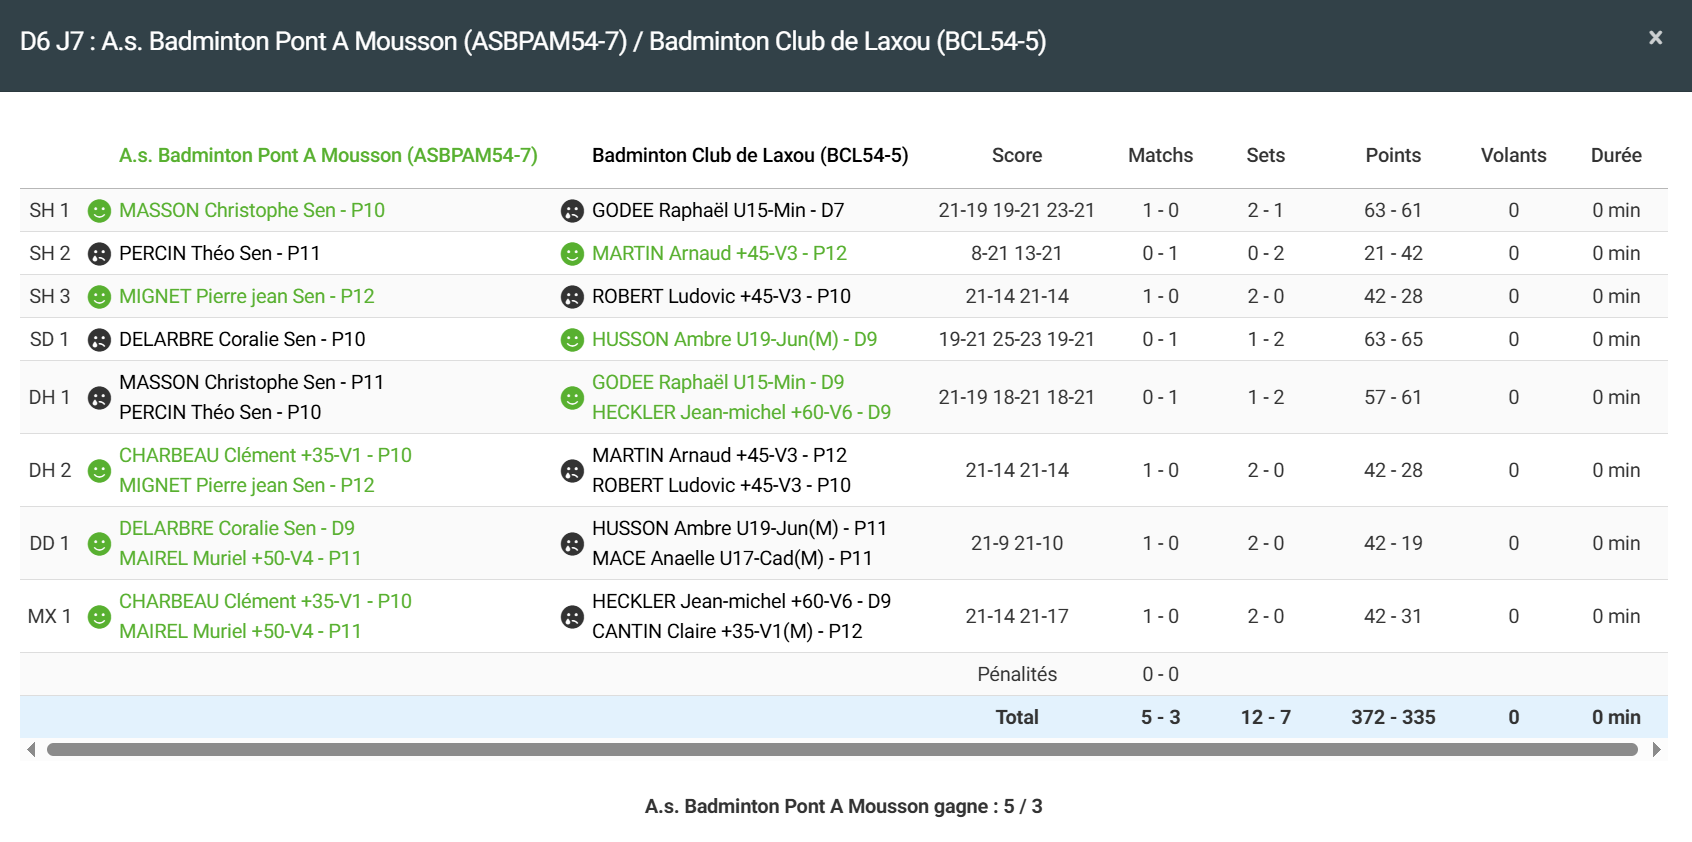Click green smiley icon in SH 1 row

tap(99, 211)
